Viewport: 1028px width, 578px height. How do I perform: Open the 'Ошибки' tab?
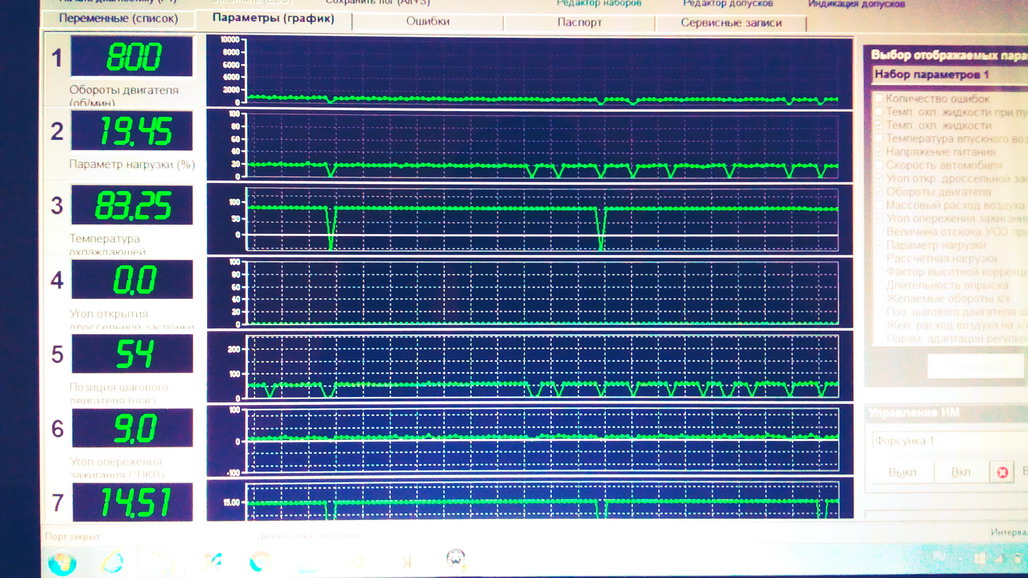427,21
